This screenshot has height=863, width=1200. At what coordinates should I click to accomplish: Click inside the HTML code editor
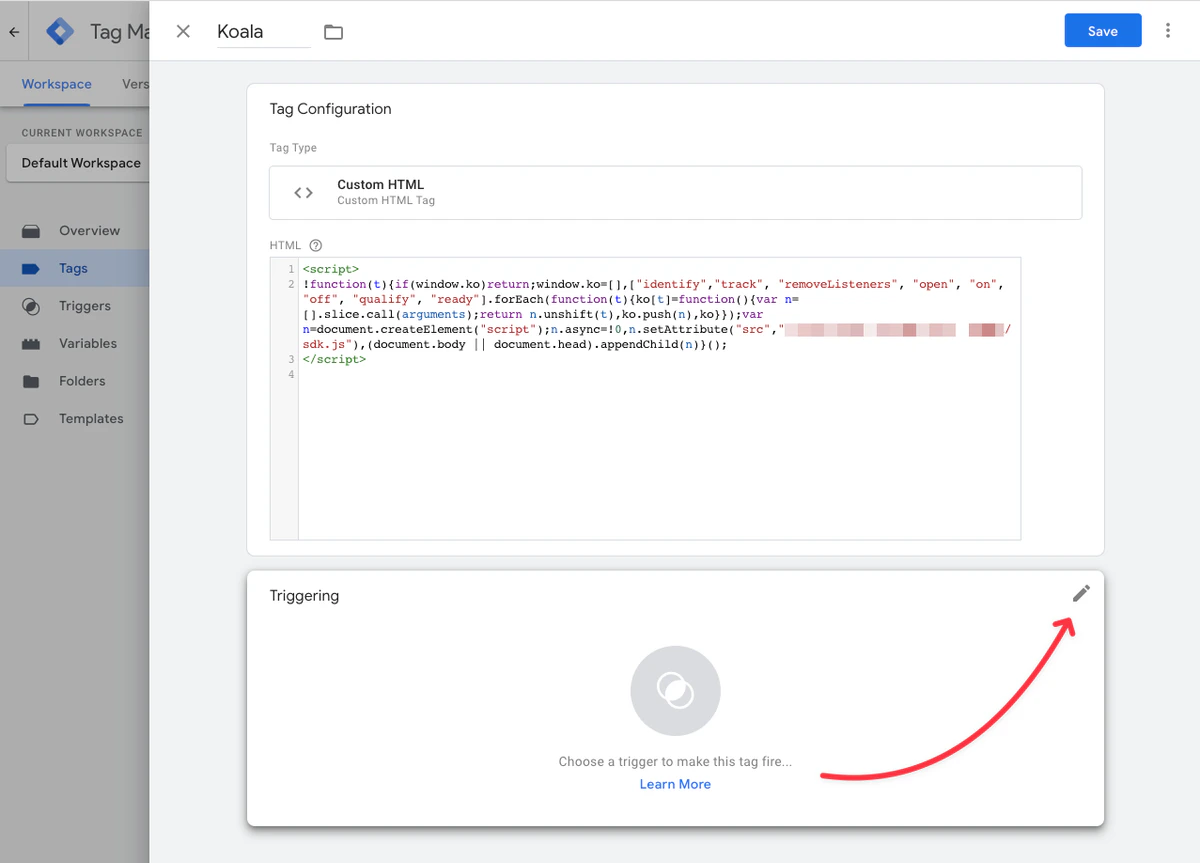[658, 399]
